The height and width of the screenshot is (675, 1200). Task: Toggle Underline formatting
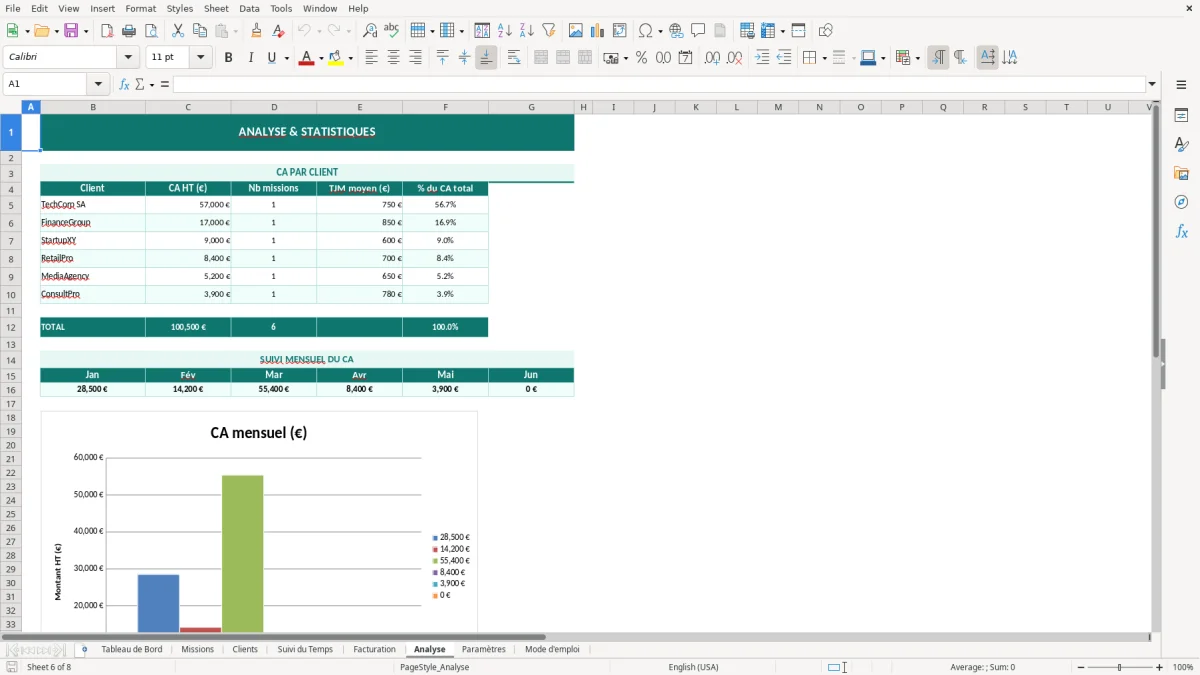pos(271,58)
